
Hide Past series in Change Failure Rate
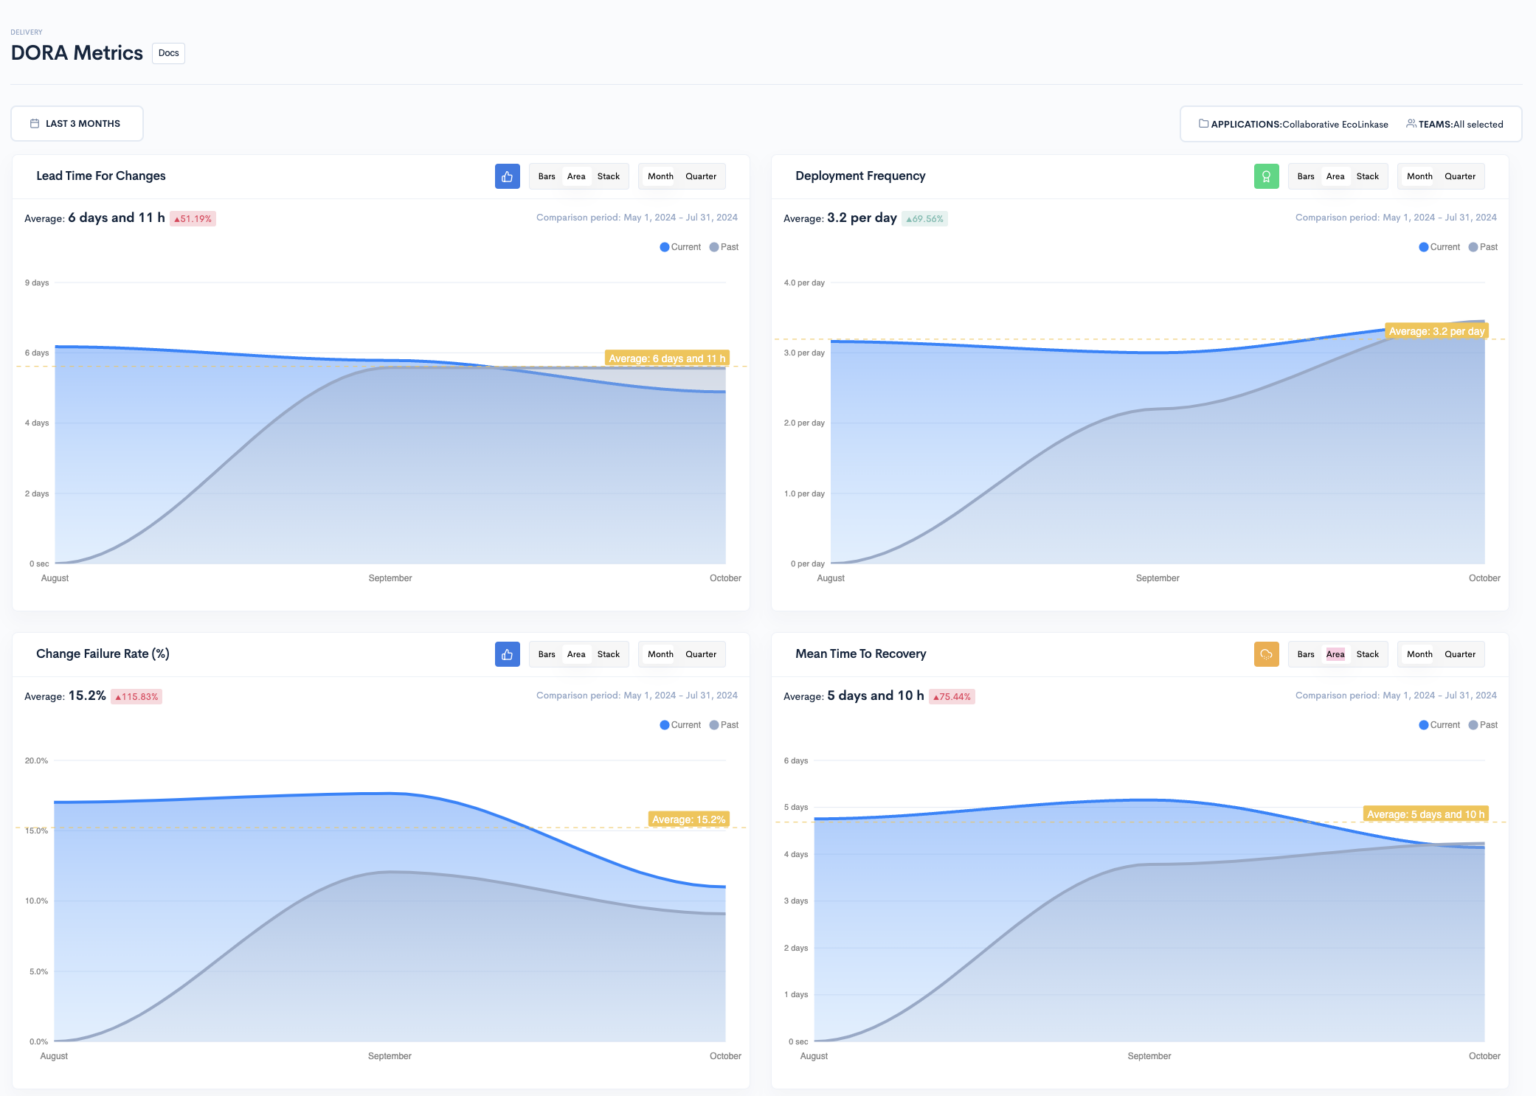[724, 725]
